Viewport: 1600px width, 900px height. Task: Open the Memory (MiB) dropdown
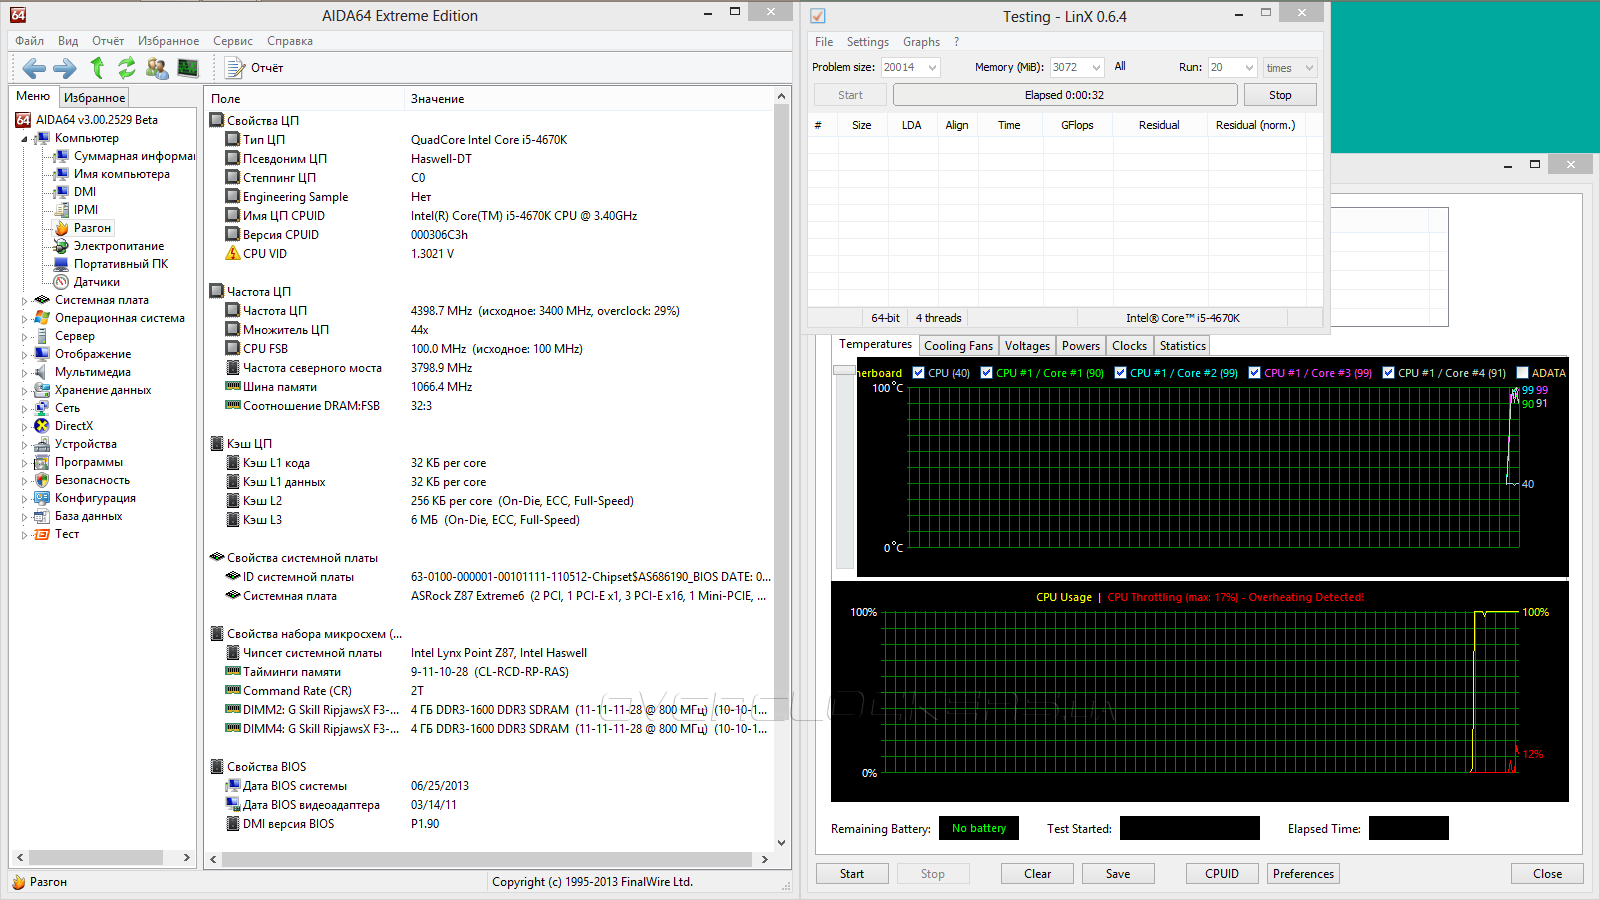1096,68
